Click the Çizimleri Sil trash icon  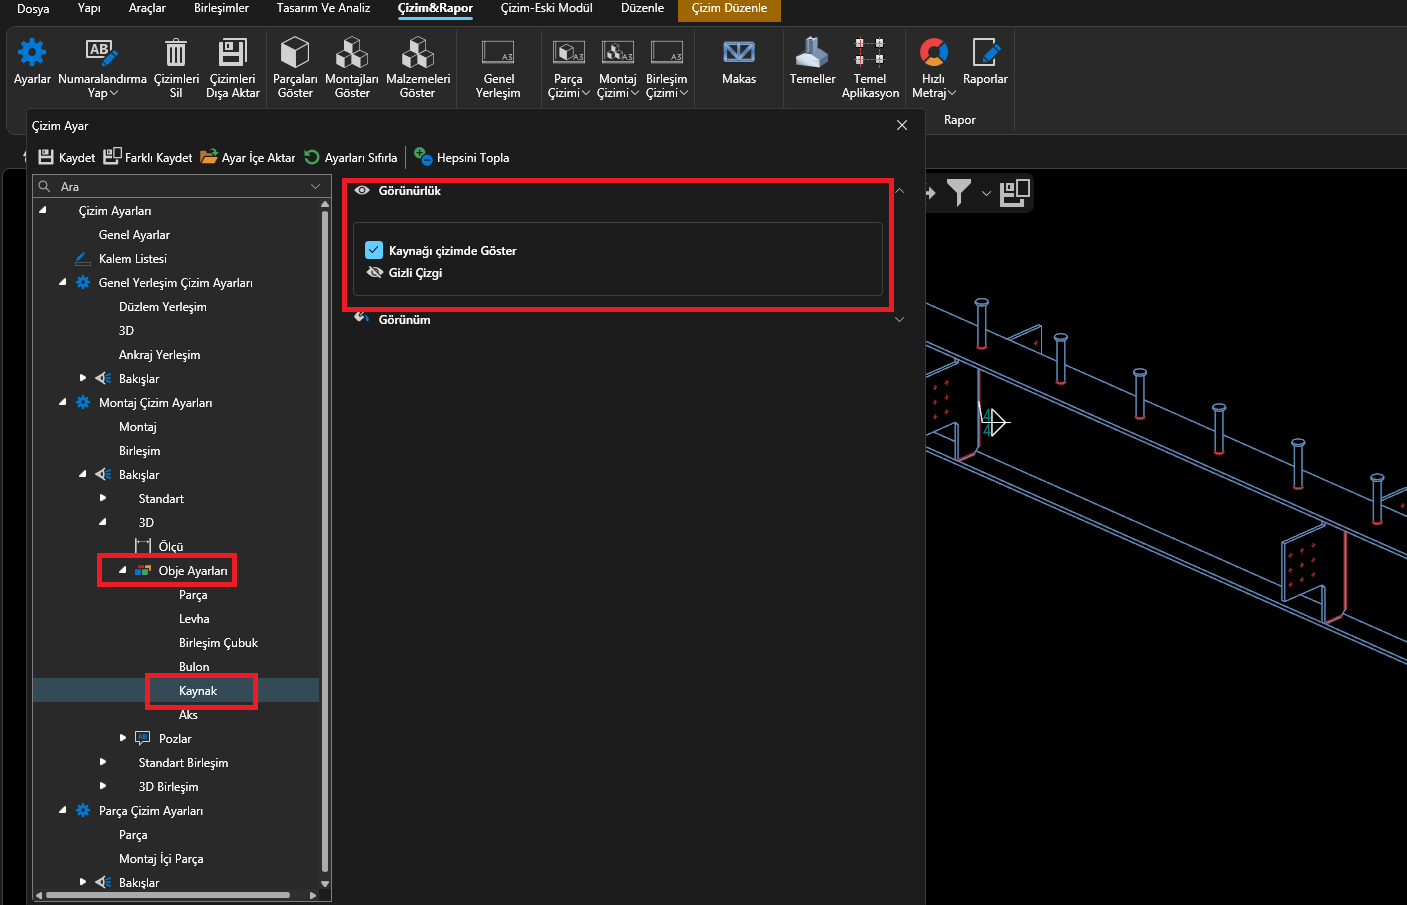176,55
